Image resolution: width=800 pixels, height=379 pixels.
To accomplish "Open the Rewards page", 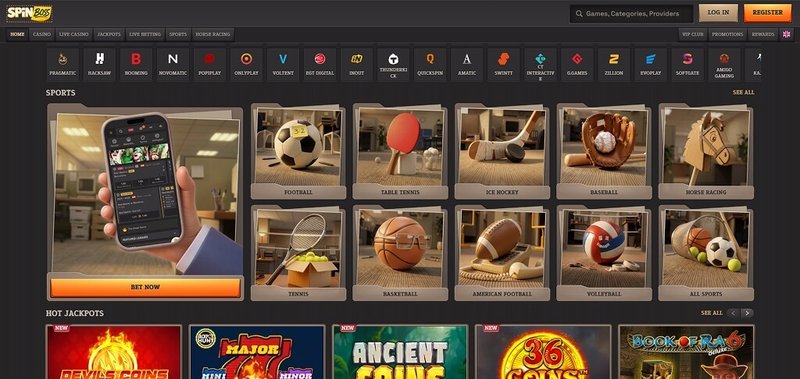I will (x=763, y=34).
